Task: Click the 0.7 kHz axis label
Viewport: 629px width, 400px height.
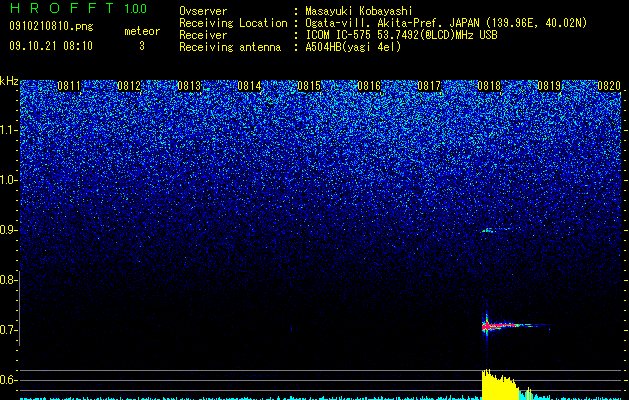Action: [9, 330]
